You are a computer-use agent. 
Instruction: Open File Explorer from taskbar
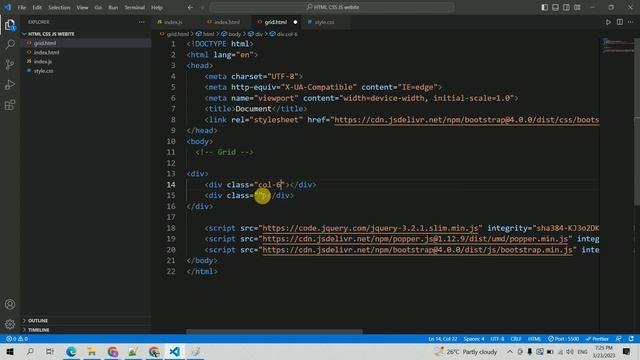(x=92, y=351)
